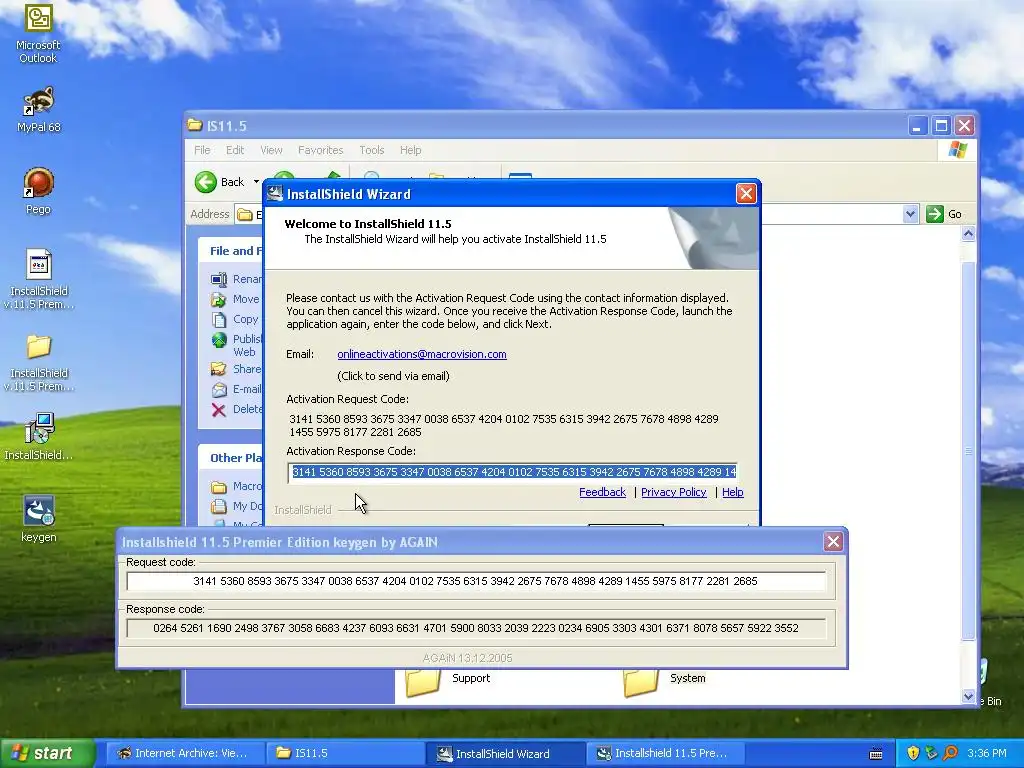Viewport: 1024px width, 768px height.
Task: Click the red Delete X icon
Action: (x=219, y=409)
